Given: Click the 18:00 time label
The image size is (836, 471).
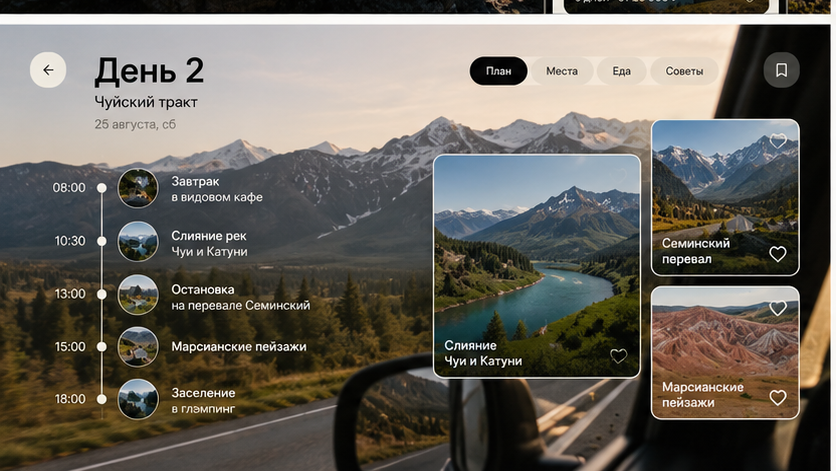Looking at the screenshot, I should point(70,399).
